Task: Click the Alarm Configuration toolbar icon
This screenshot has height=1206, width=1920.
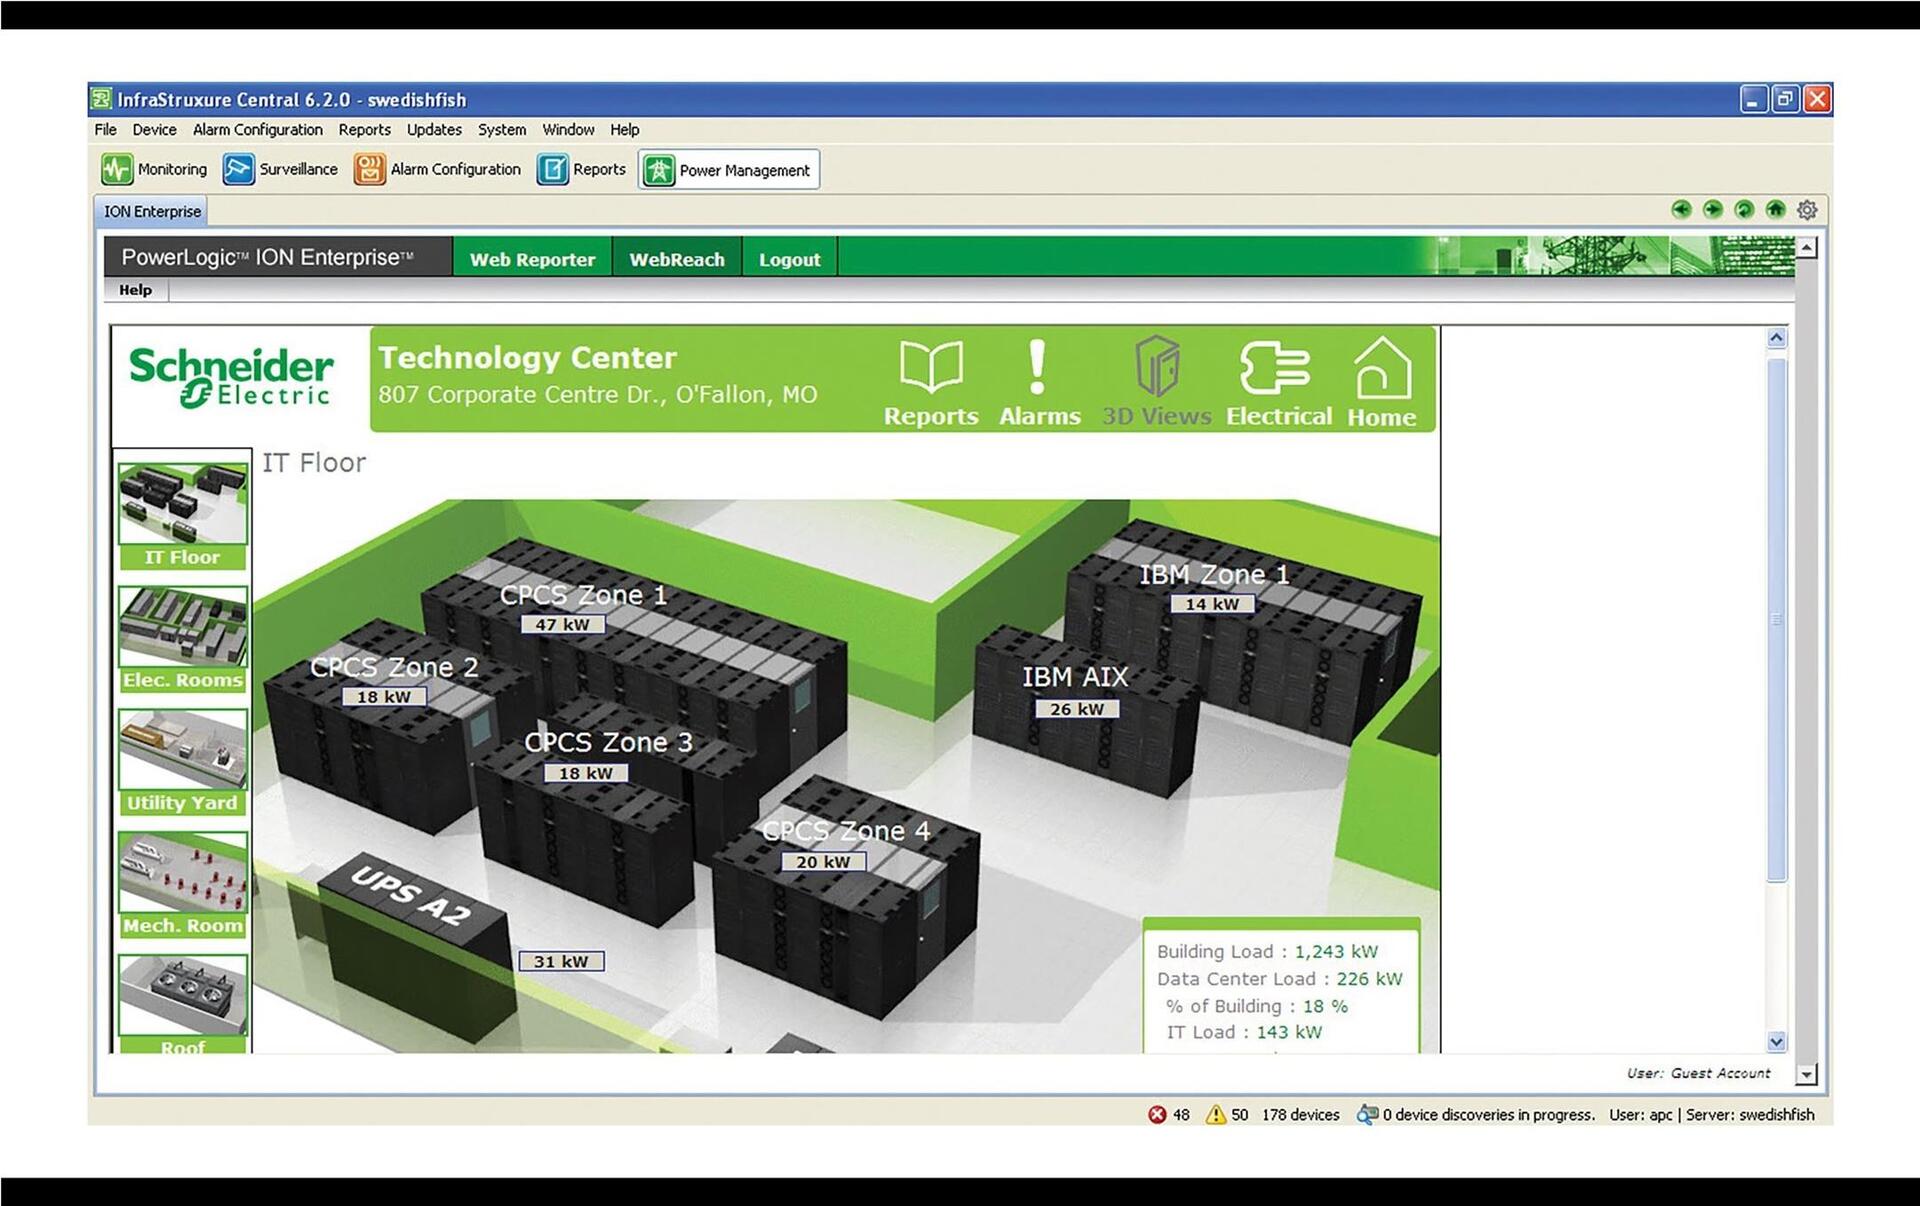Action: click(x=369, y=169)
